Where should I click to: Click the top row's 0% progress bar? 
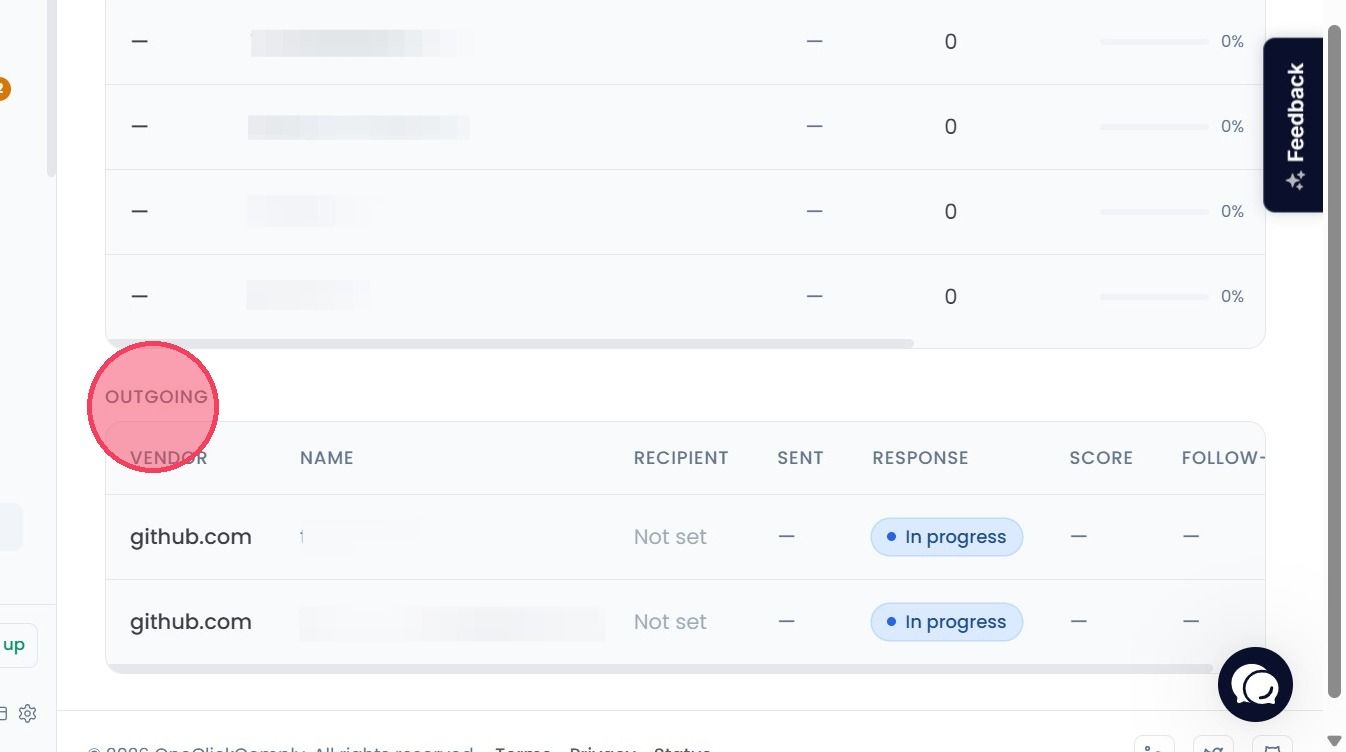[1155, 42]
